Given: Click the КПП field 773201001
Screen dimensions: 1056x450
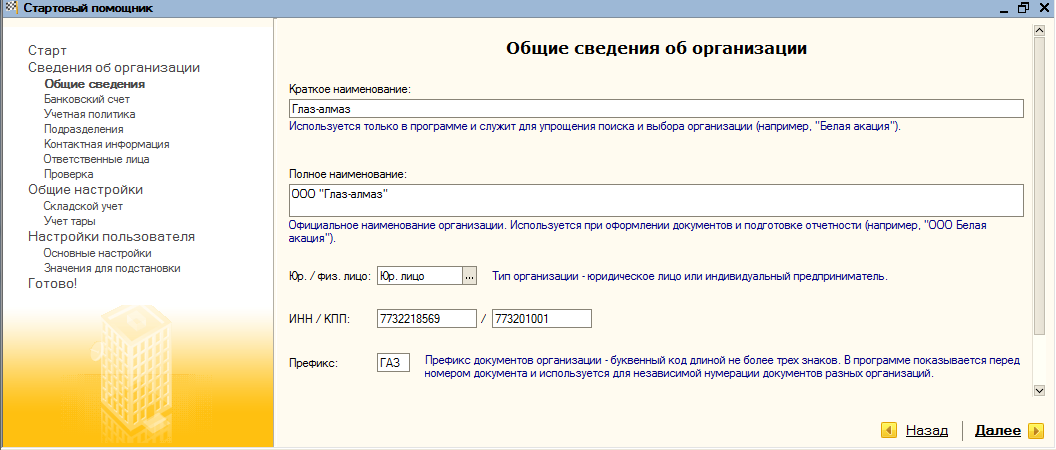Looking at the screenshot, I should (541, 319).
